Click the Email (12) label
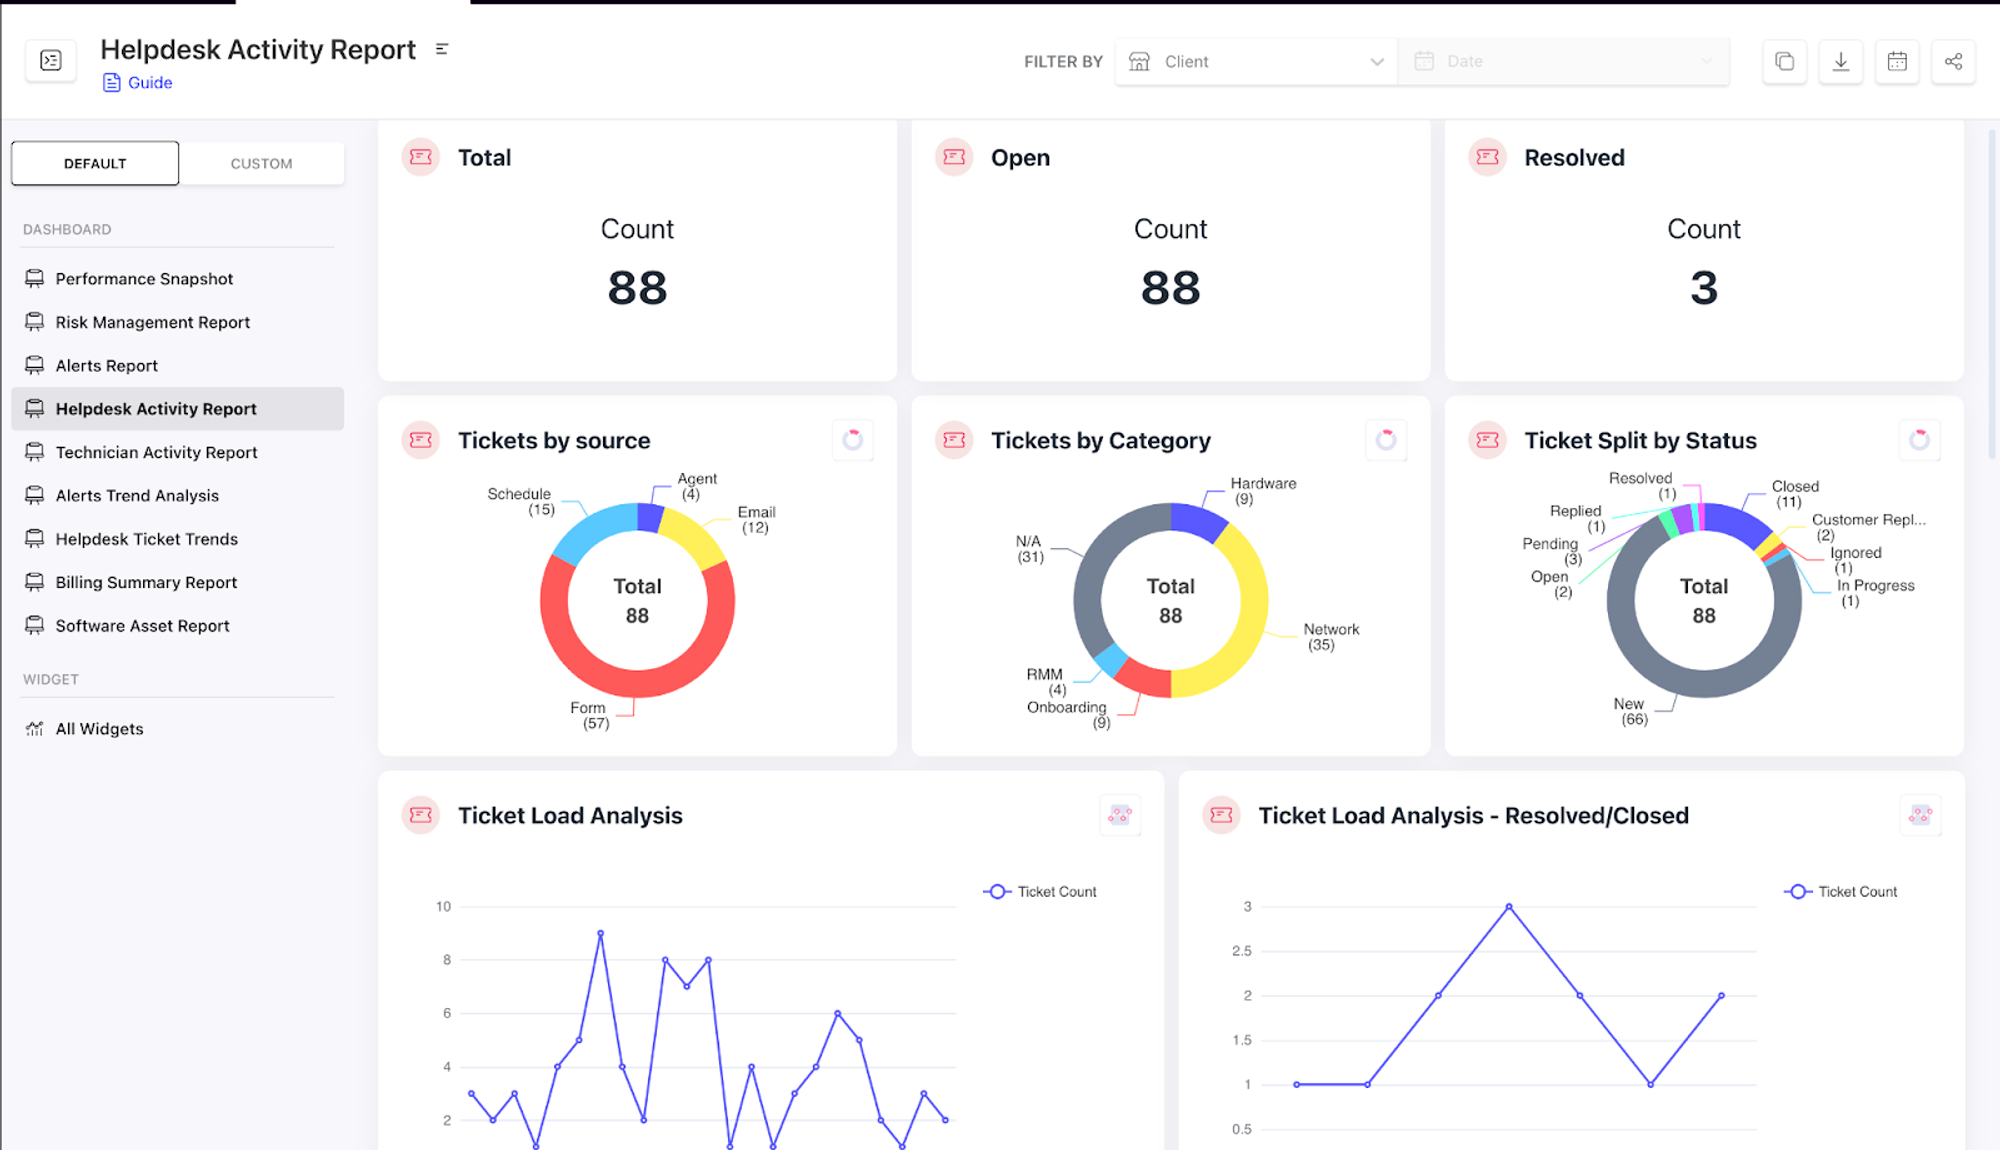This screenshot has height=1150, width=2000. [x=756, y=519]
